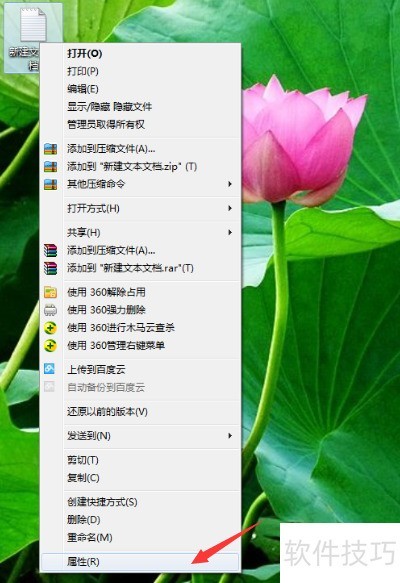Choose 重命名(M) to rename the file
Viewport: 400px width, 583px height.
(x=140, y=537)
